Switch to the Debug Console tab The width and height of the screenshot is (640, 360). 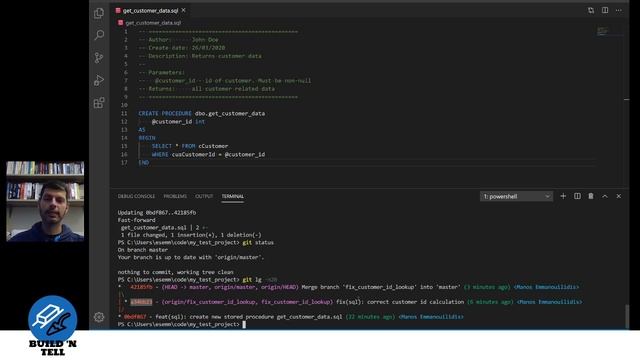click(x=136, y=196)
